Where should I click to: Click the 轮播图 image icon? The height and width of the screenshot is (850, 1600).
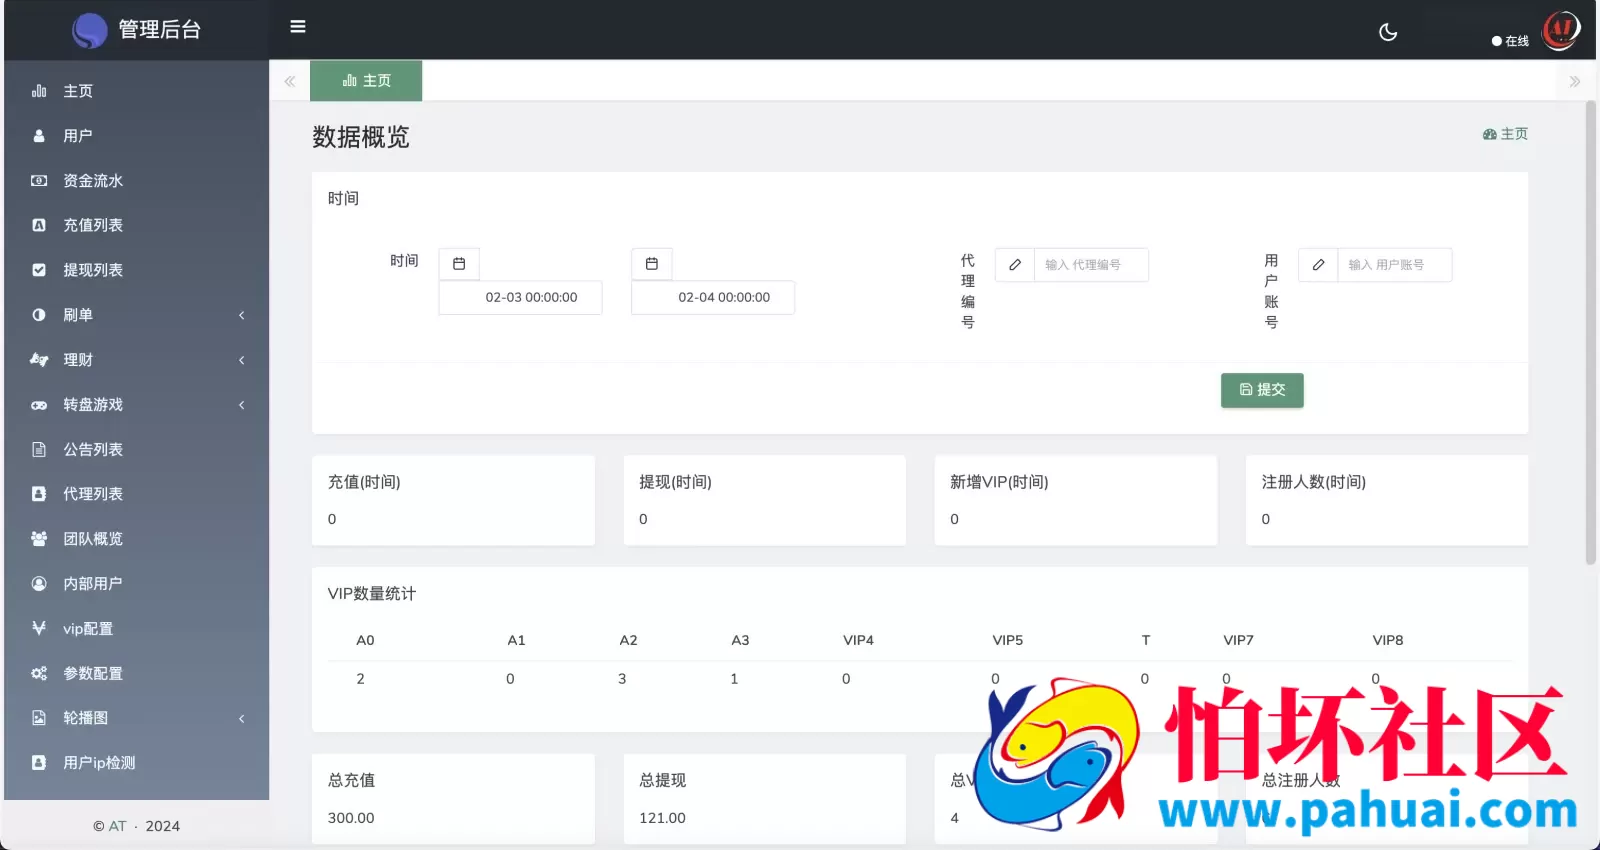39,718
